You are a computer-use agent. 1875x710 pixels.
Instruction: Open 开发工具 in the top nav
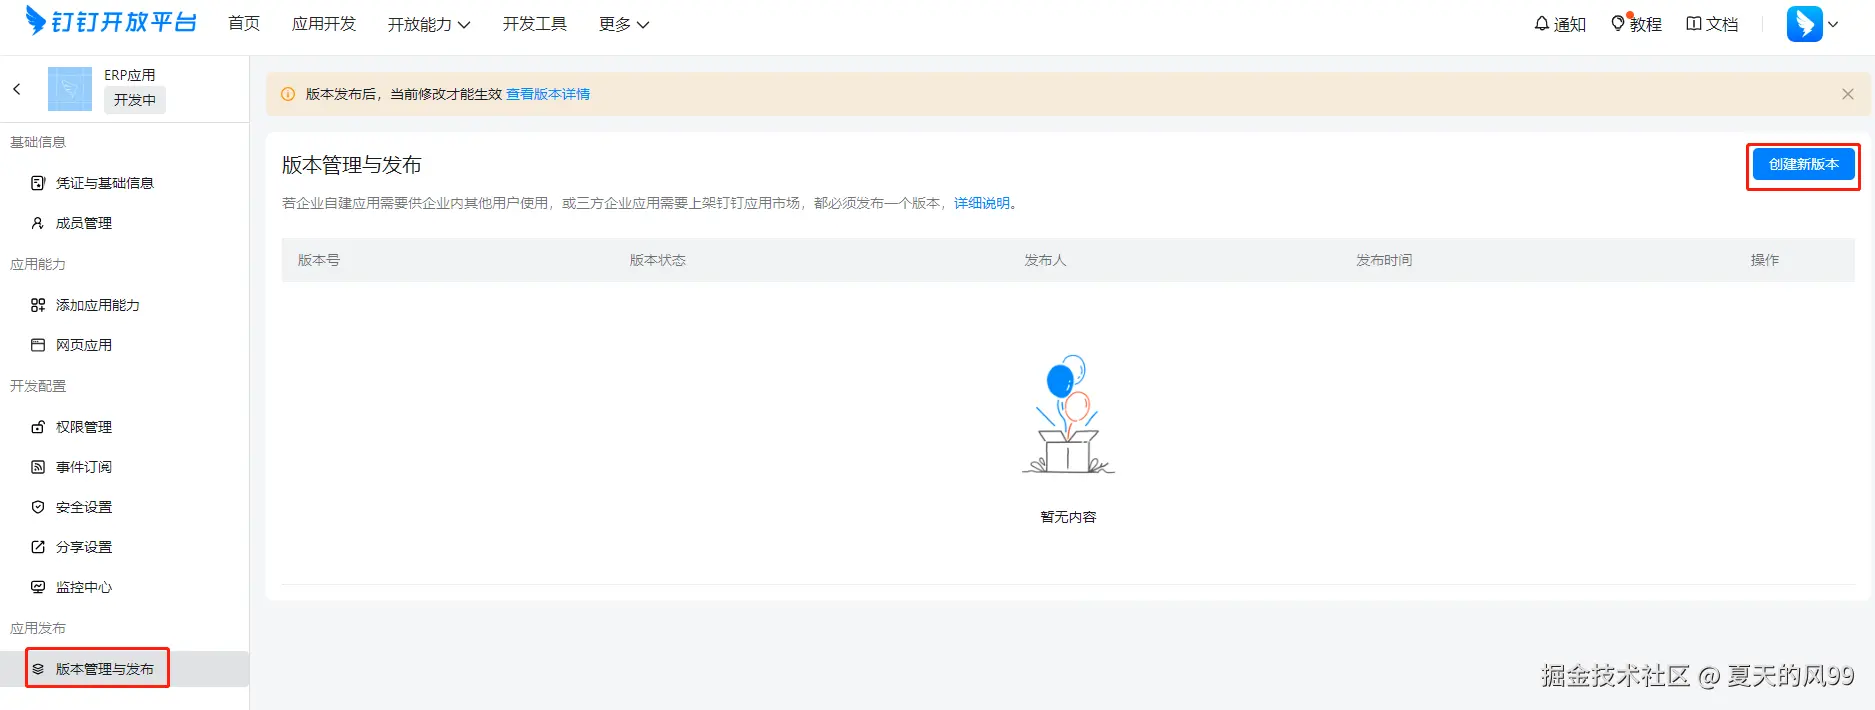pyautogui.click(x=535, y=23)
